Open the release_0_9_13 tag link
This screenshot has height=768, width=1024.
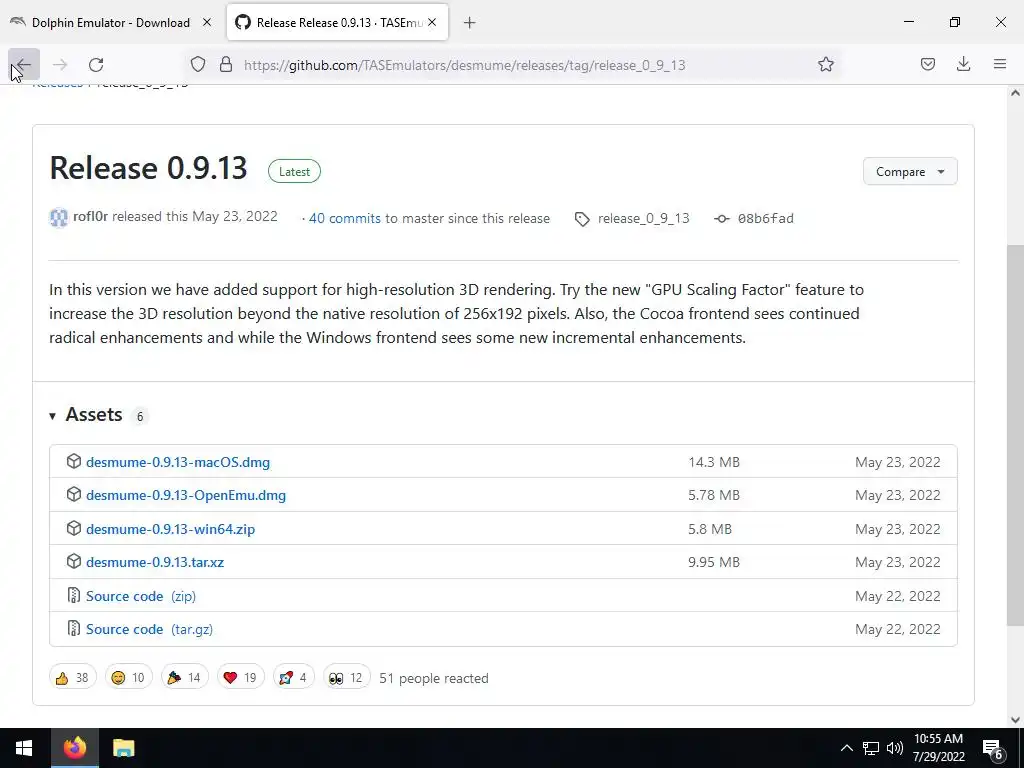coord(643,218)
